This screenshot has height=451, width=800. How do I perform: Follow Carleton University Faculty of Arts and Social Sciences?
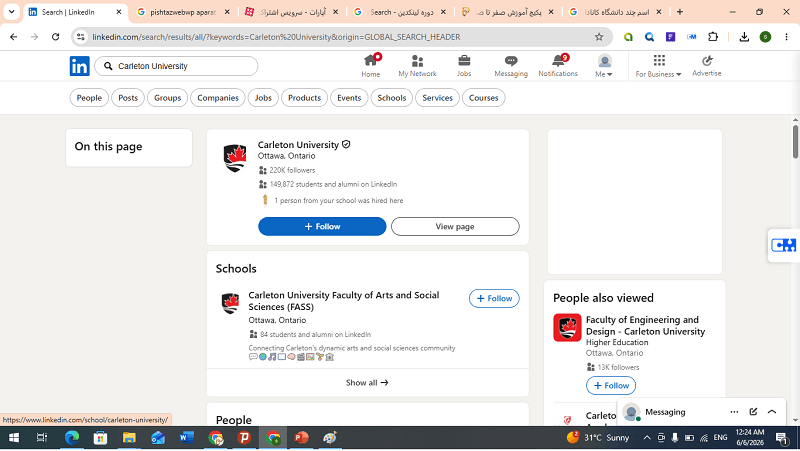pos(494,298)
